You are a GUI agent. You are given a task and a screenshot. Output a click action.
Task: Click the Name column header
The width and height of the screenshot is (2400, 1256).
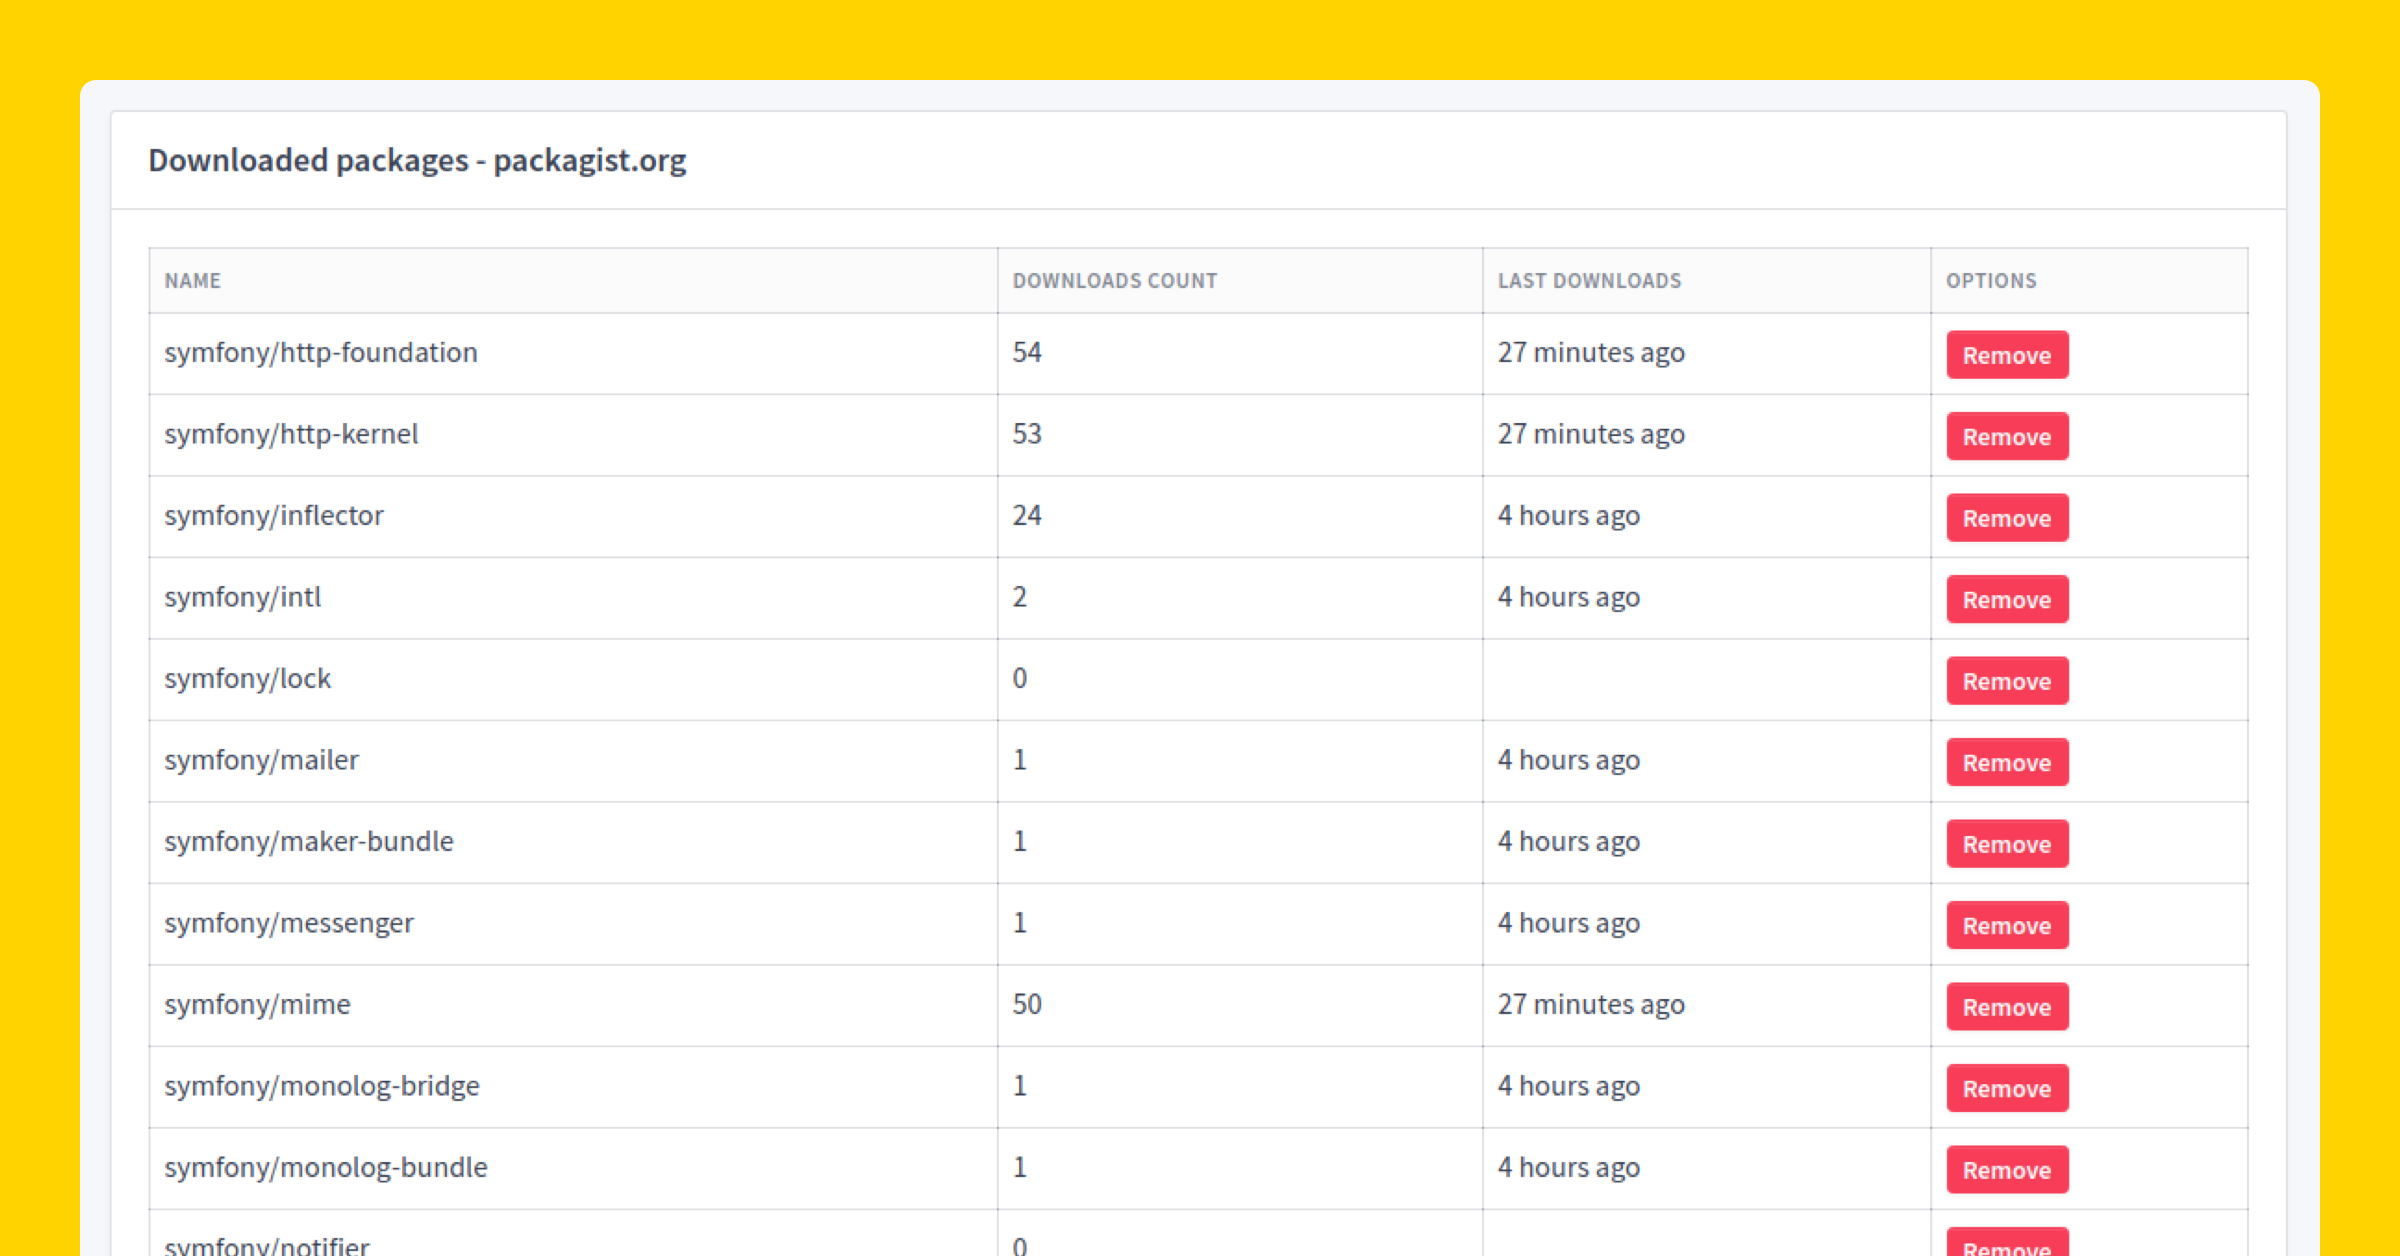(x=193, y=281)
